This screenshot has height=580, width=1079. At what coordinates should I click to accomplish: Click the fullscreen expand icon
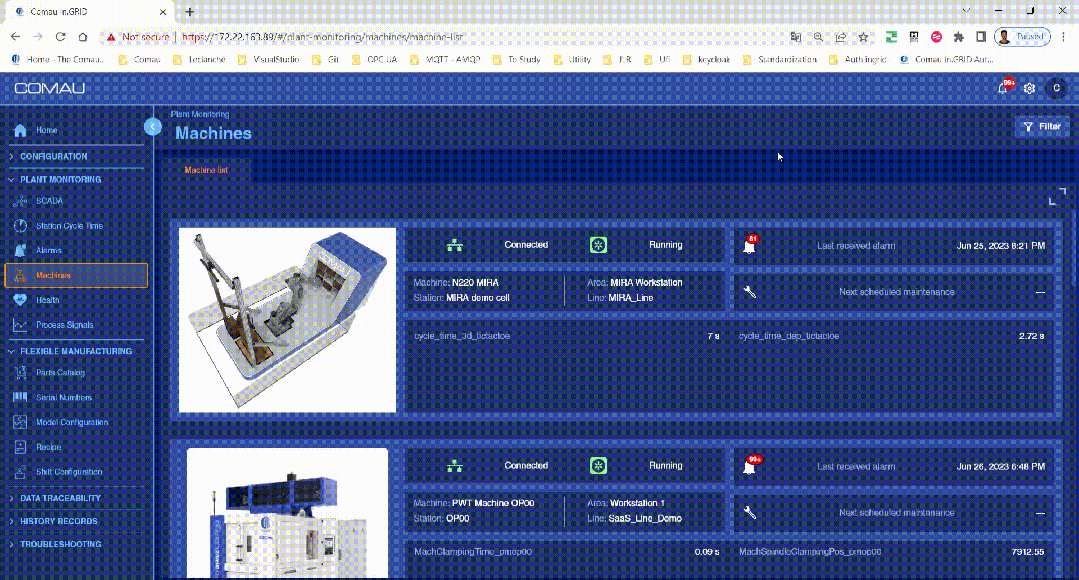coord(1056,196)
